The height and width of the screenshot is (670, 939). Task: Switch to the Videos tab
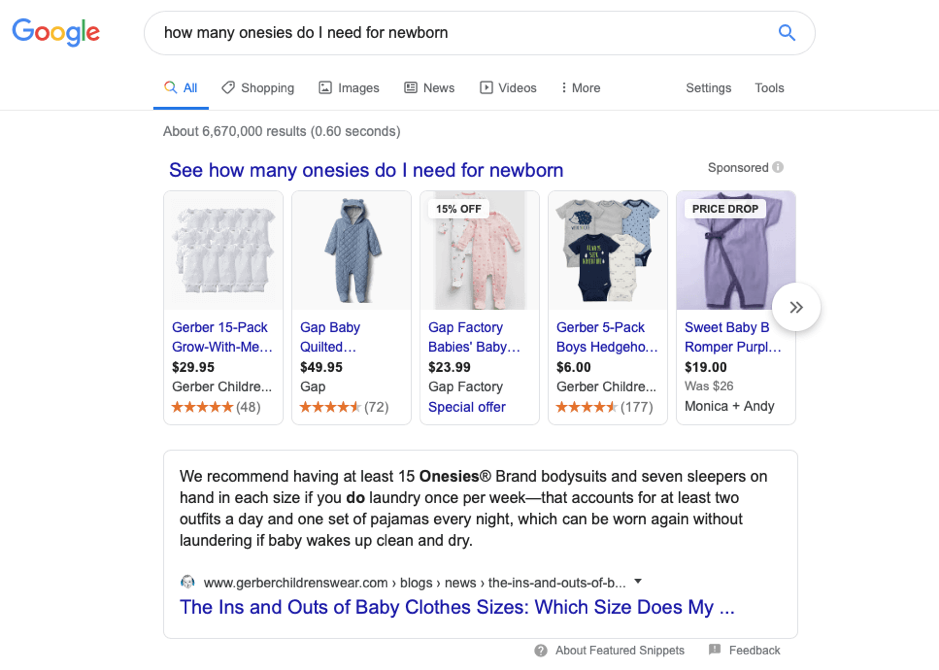tap(508, 88)
